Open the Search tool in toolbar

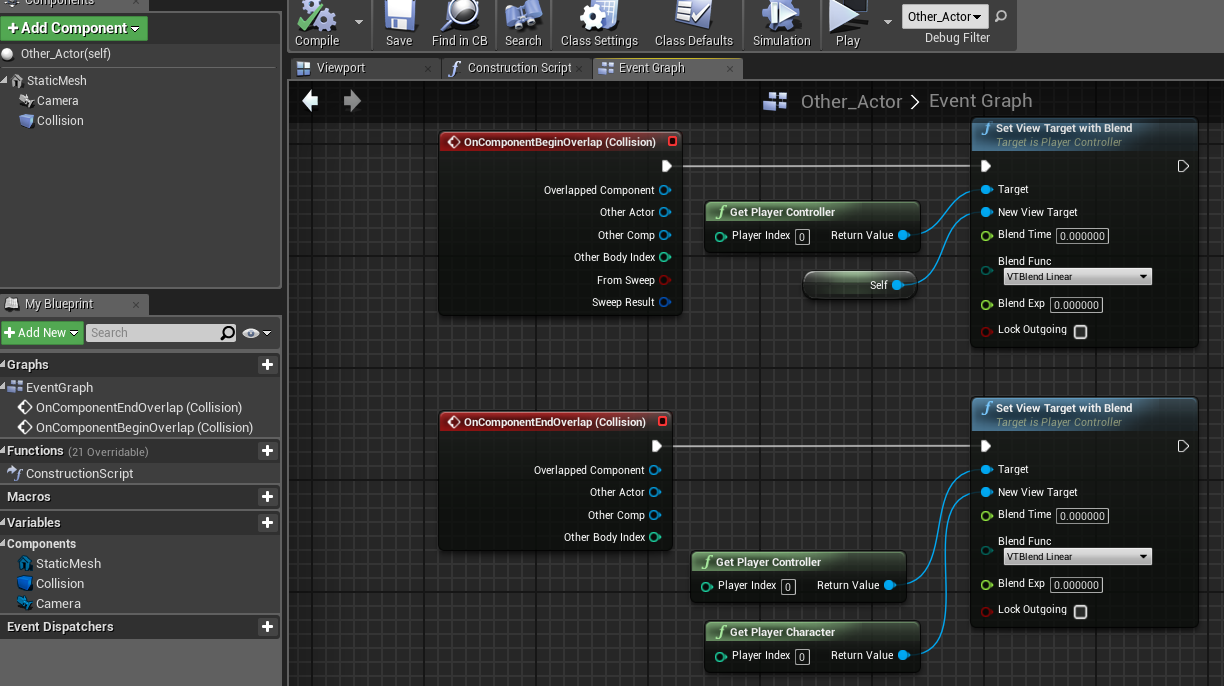(523, 24)
